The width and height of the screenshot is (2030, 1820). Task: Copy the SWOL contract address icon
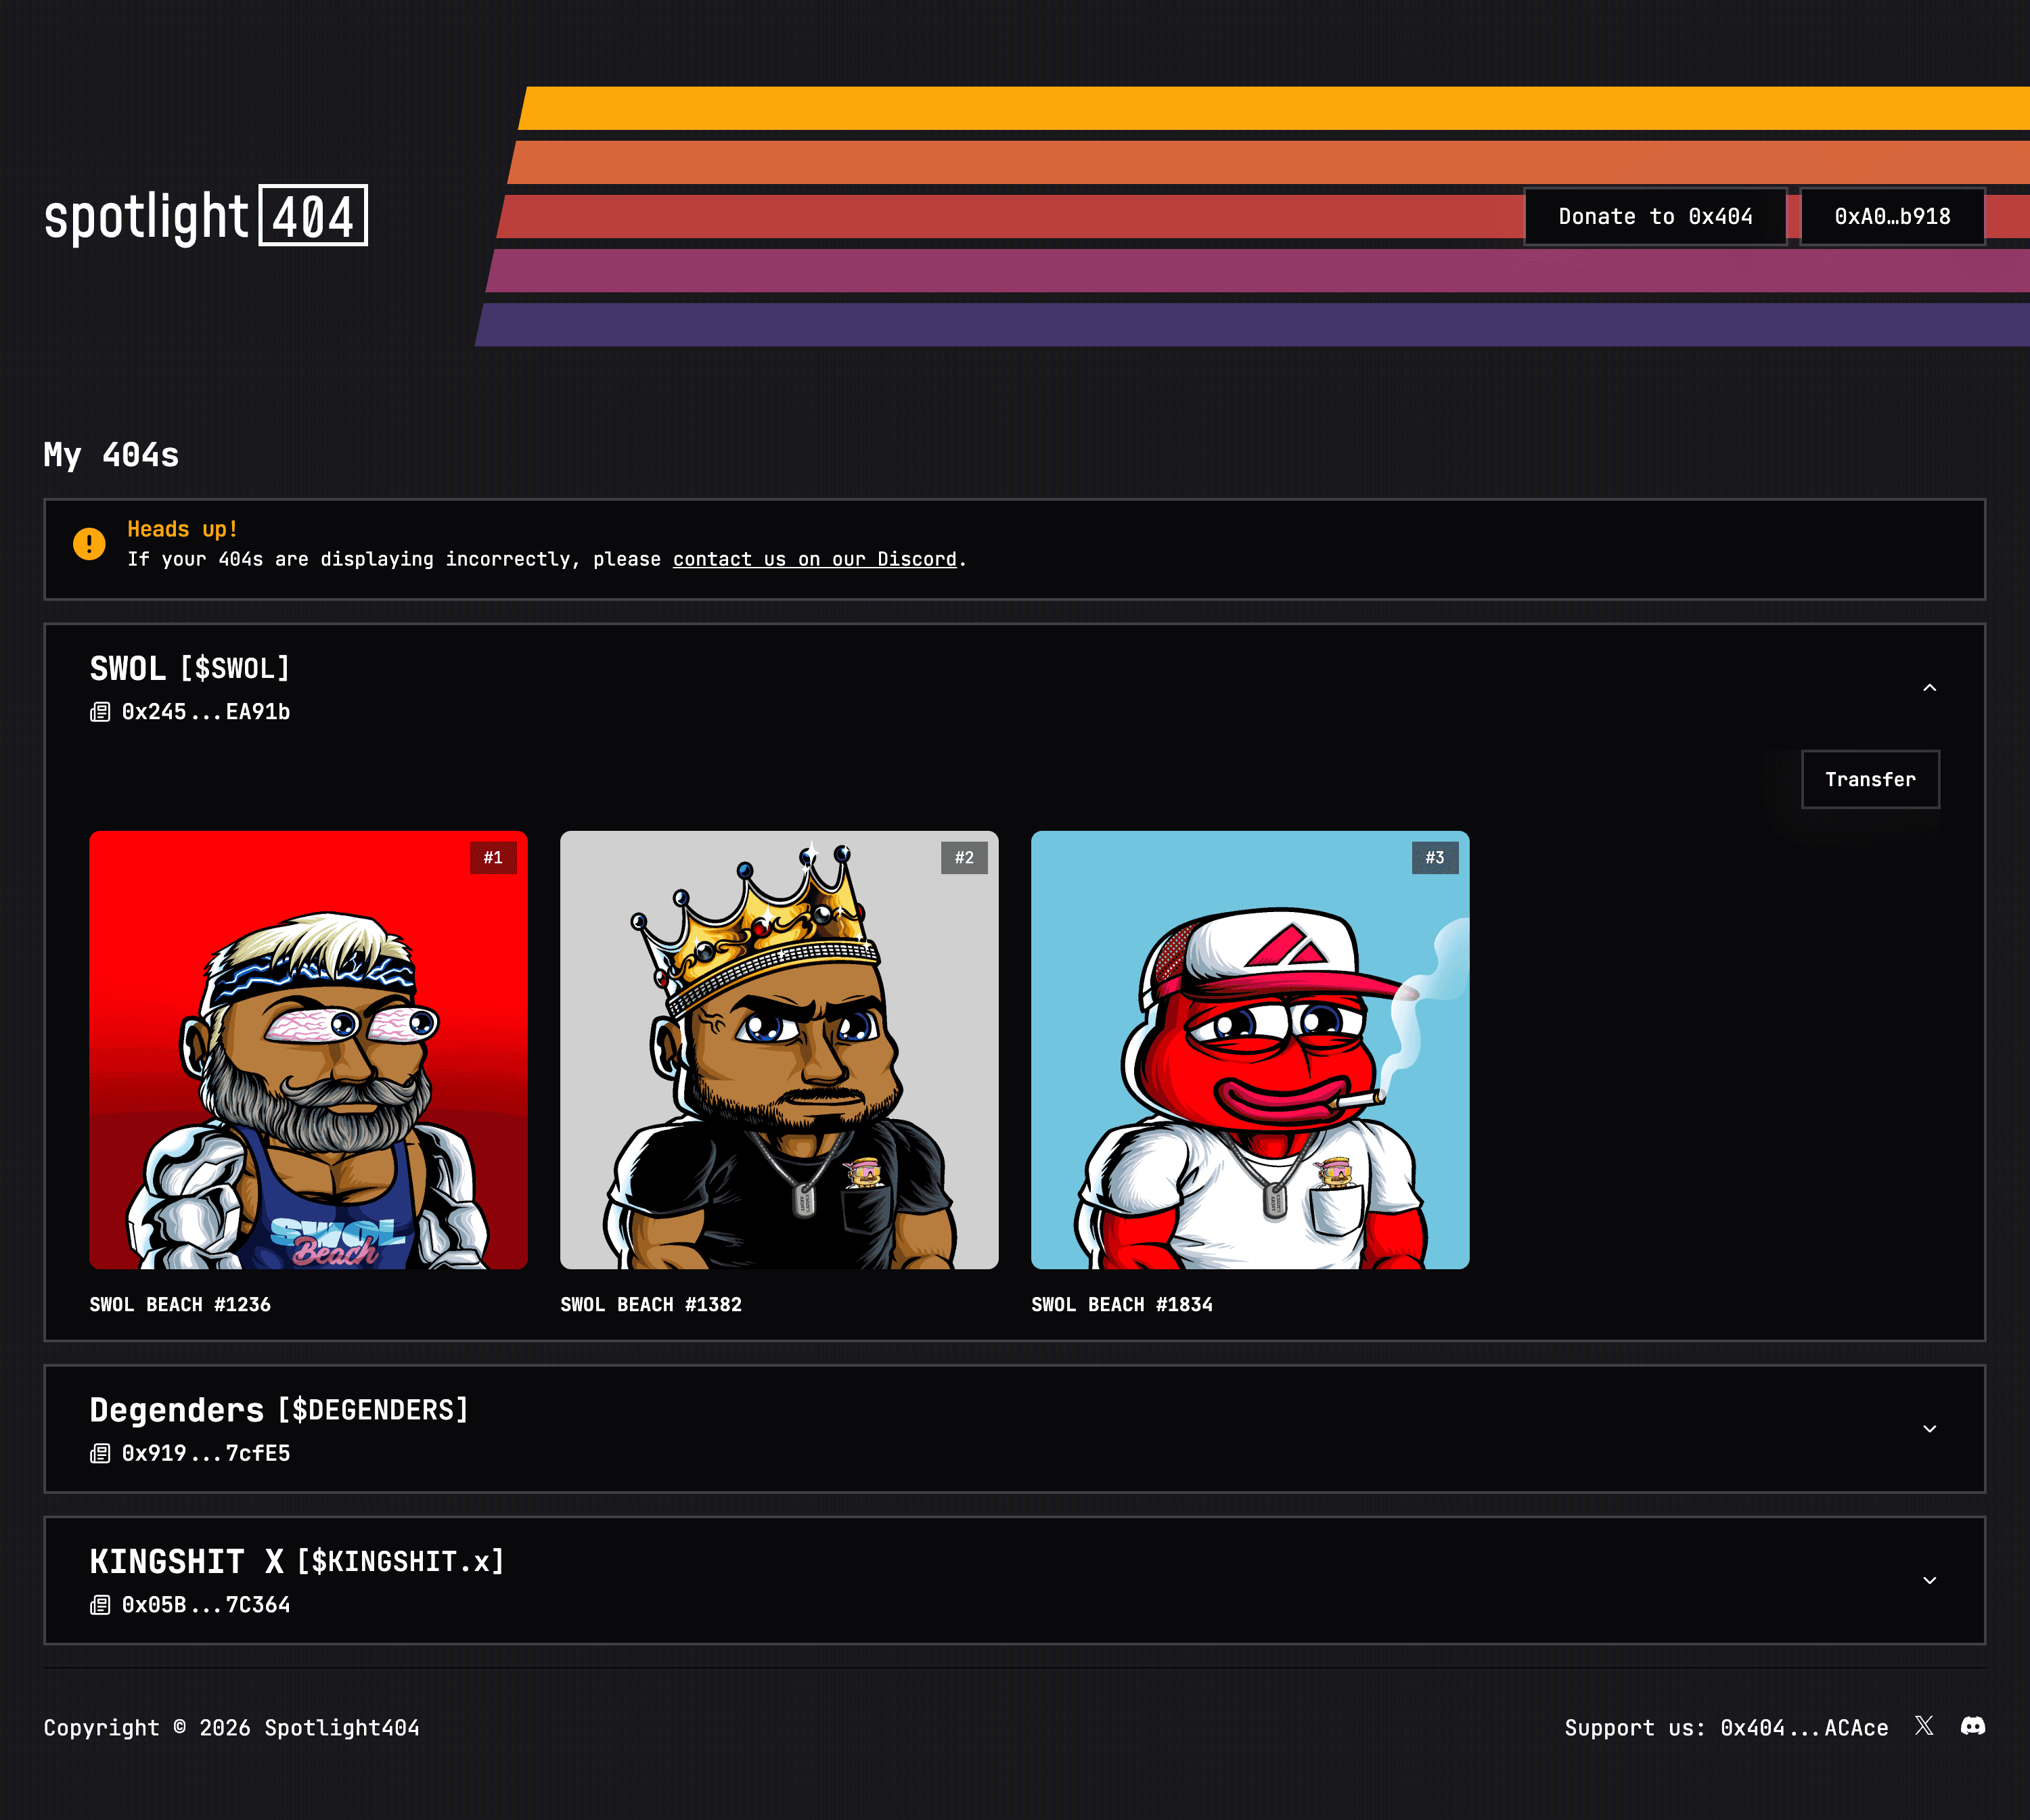100,712
